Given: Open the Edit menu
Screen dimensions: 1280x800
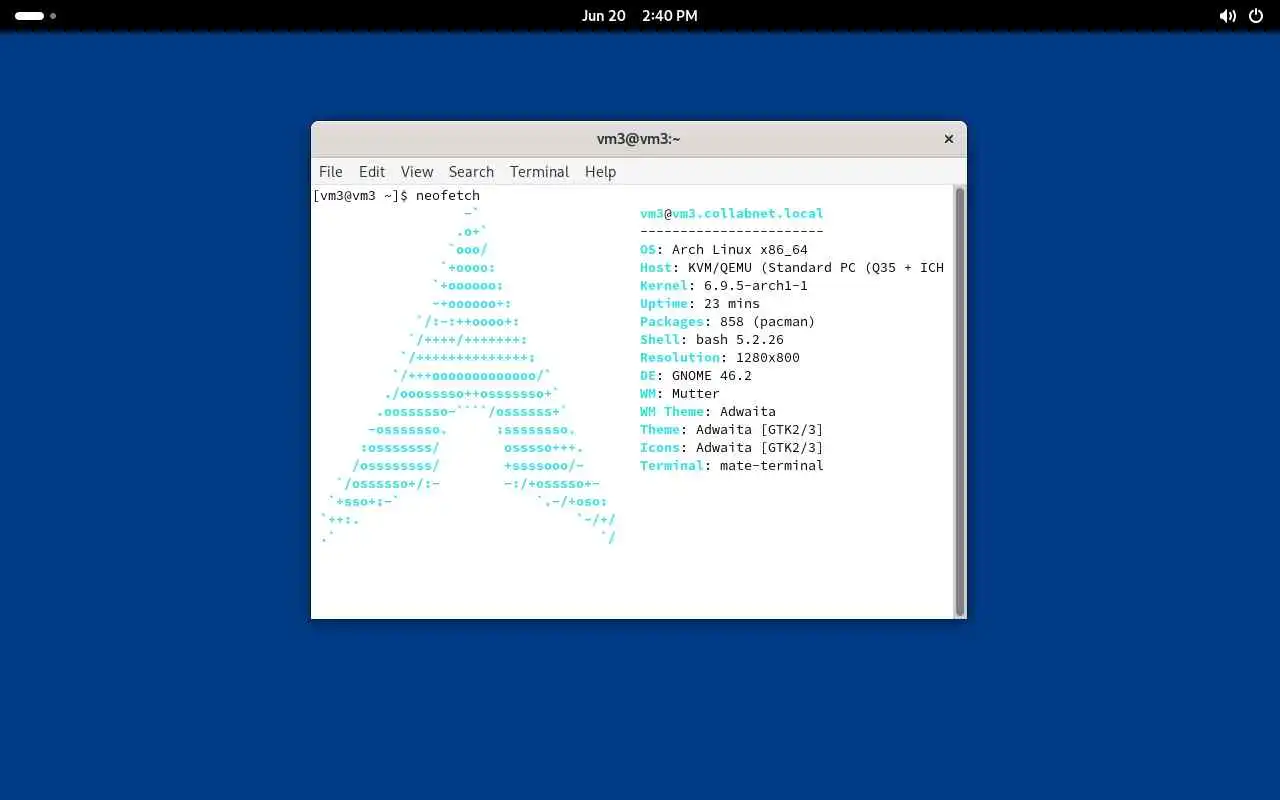Looking at the screenshot, I should pyautogui.click(x=372, y=172).
